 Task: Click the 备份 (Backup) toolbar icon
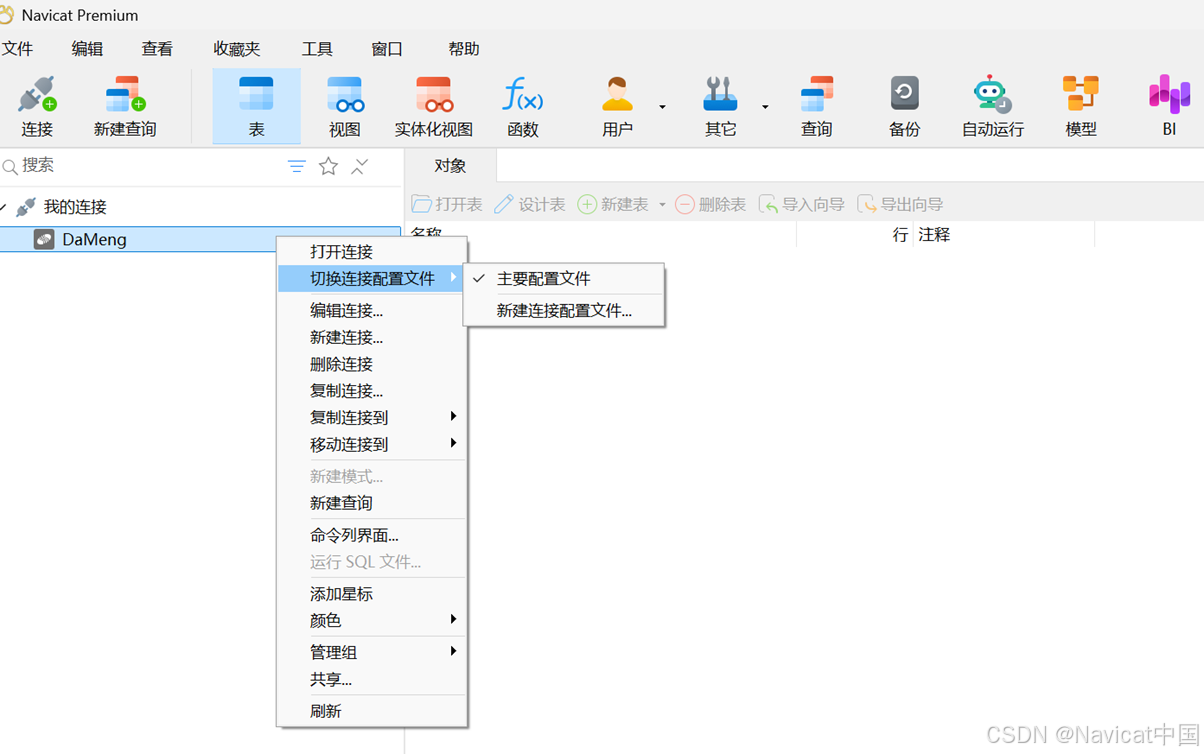click(904, 106)
